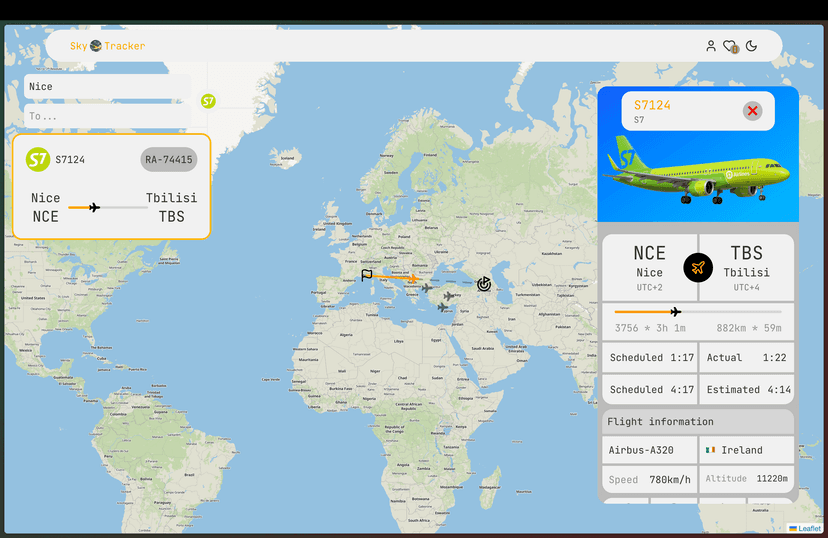The width and height of the screenshot is (828, 538).
Task: Select the S7124 flight card
Action: (111, 186)
